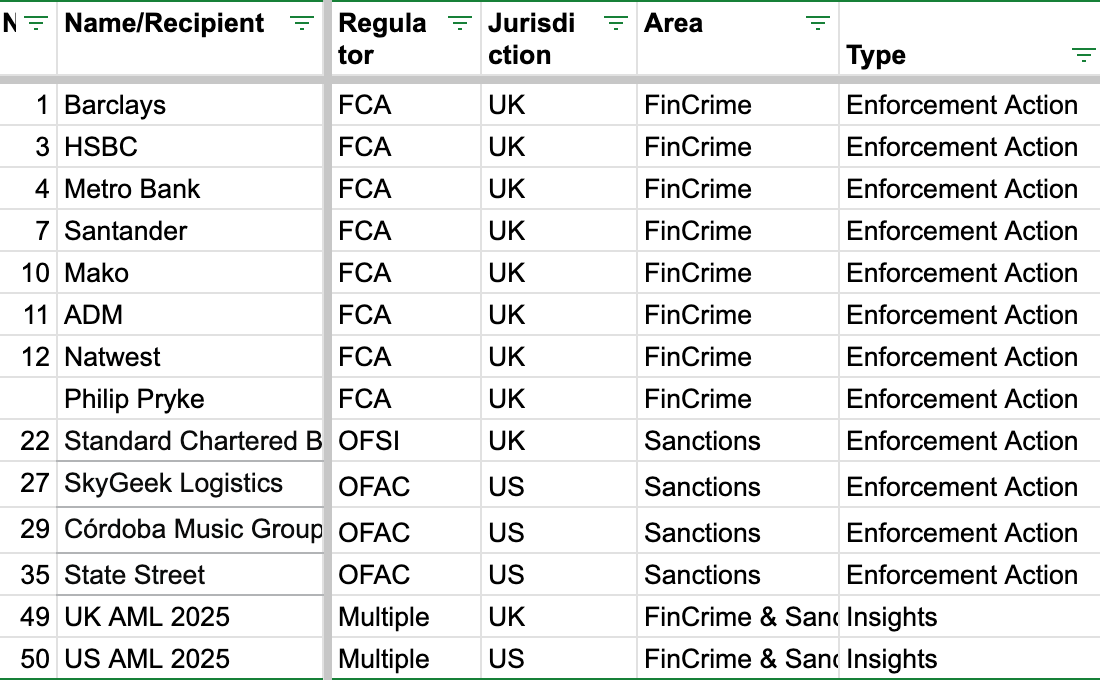
Task: Select the Metro Bank cell
Action: [x=189, y=189]
